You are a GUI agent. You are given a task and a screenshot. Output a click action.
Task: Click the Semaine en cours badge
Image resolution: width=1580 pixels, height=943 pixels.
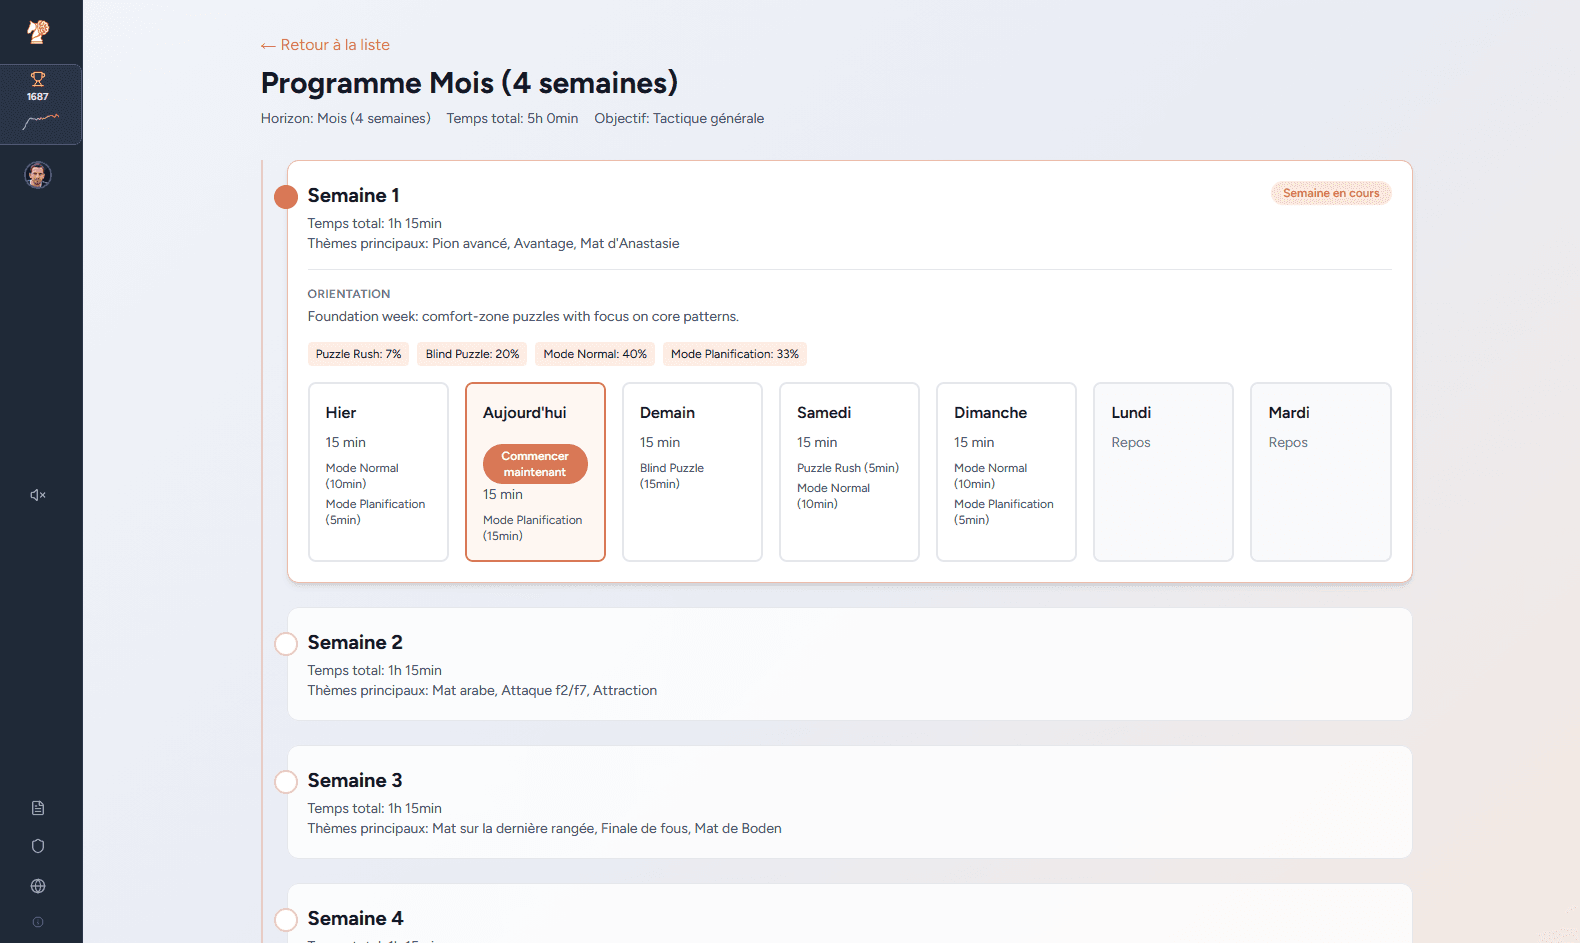click(x=1330, y=193)
